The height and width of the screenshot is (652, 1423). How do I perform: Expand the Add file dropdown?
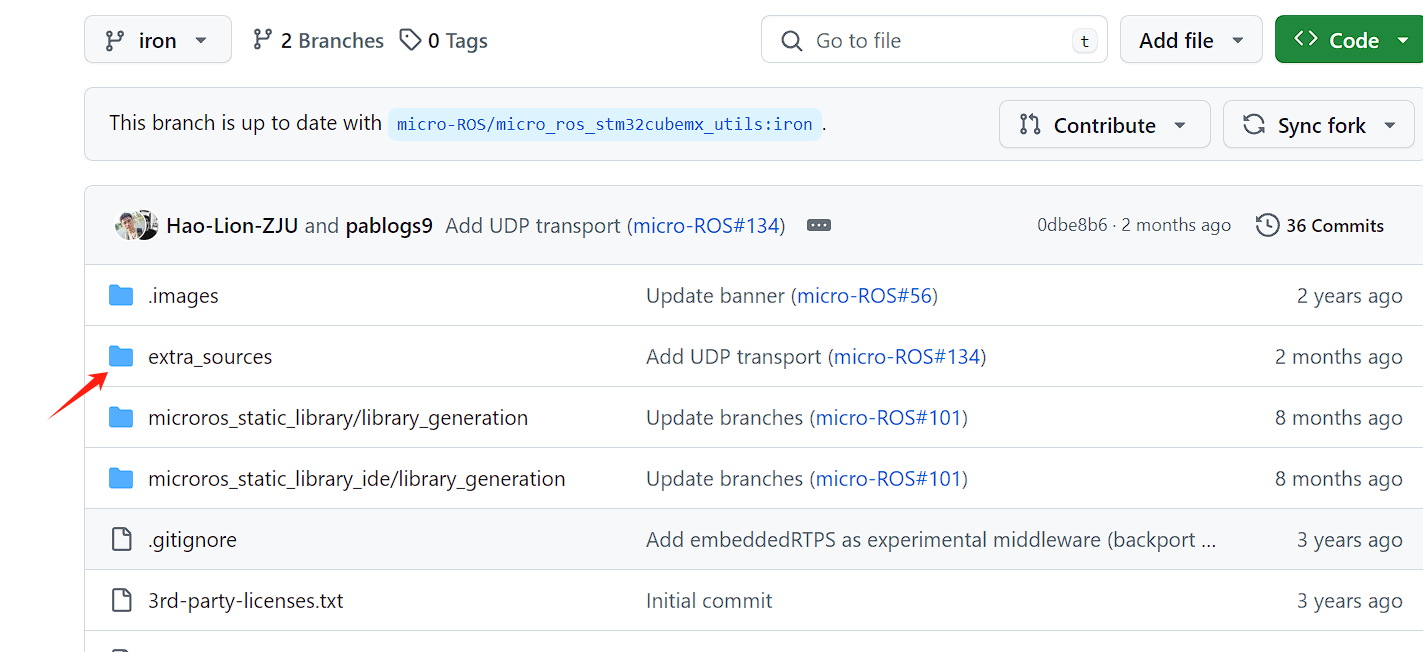[1190, 41]
